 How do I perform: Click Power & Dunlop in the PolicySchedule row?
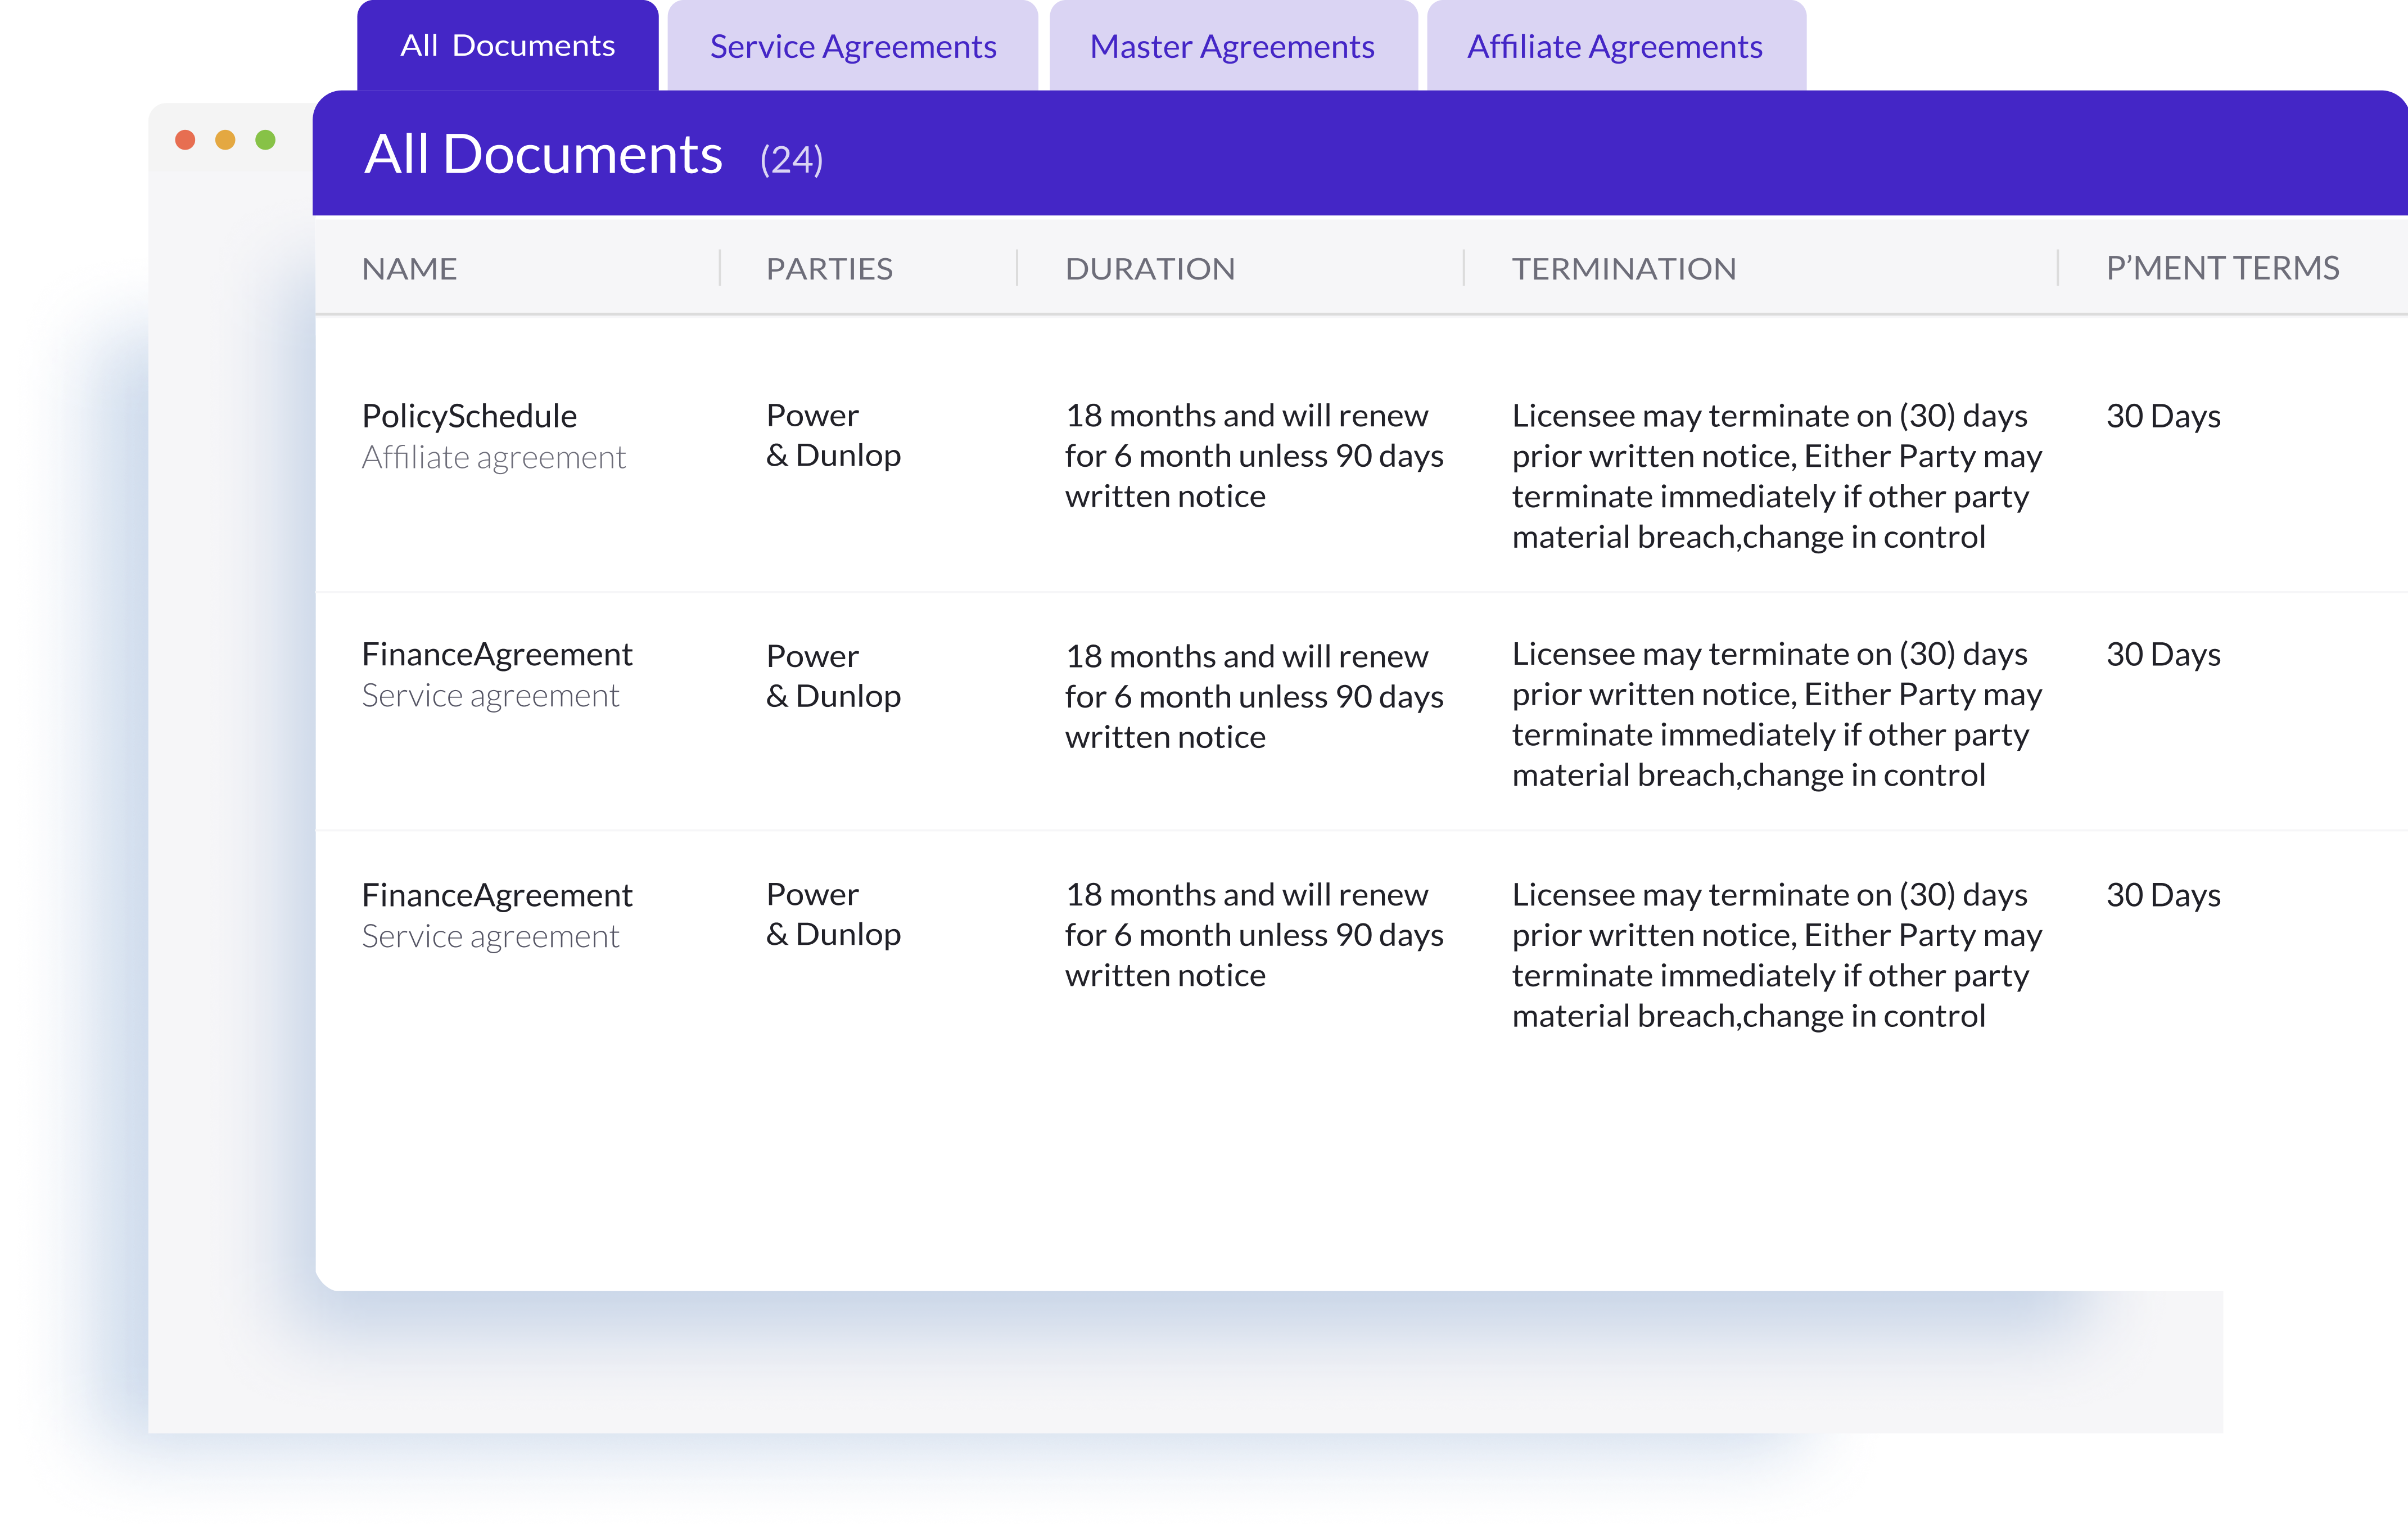coord(832,436)
